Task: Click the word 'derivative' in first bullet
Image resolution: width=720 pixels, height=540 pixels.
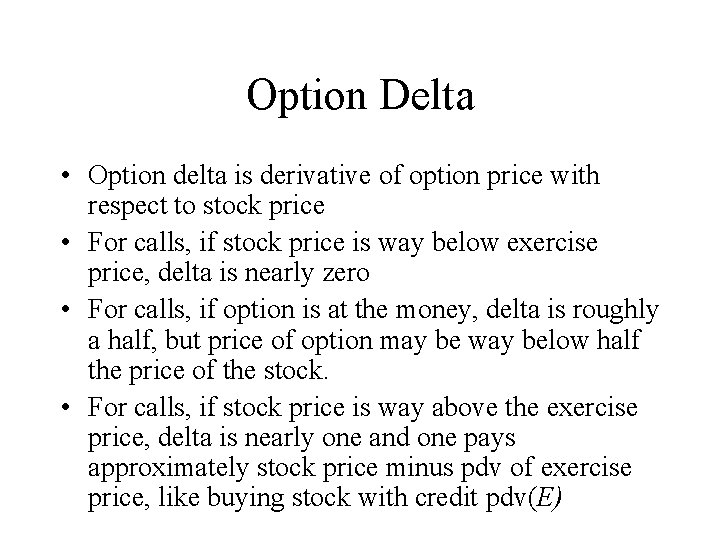Action: 302,176
